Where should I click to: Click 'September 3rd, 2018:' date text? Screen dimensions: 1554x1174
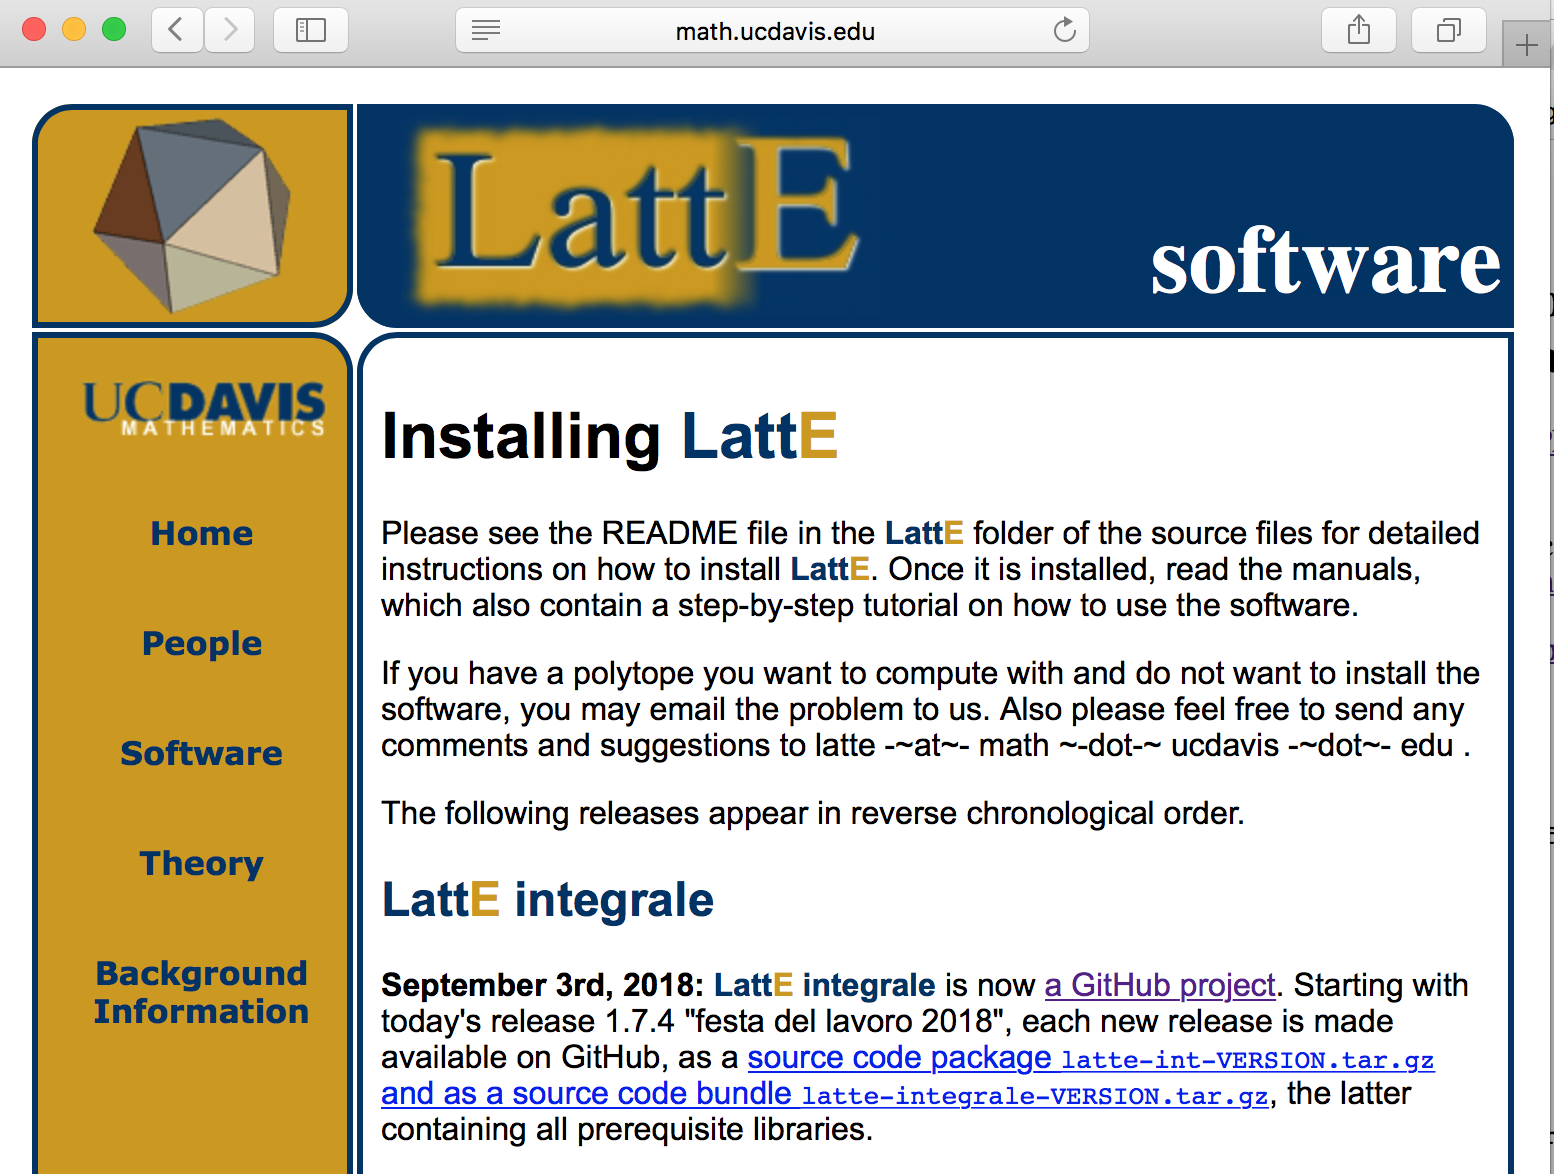click(543, 985)
